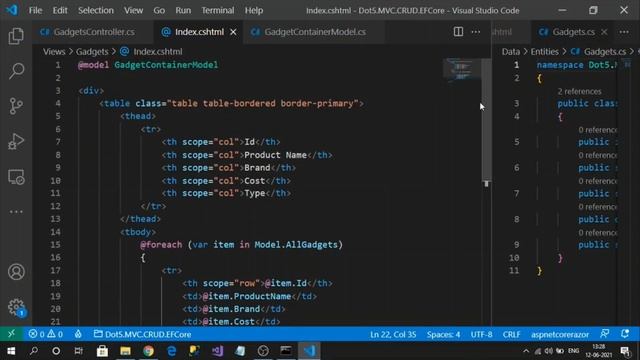The height and width of the screenshot is (360, 640).
Task: Open Windows Start menu
Action: [x=11, y=351]
